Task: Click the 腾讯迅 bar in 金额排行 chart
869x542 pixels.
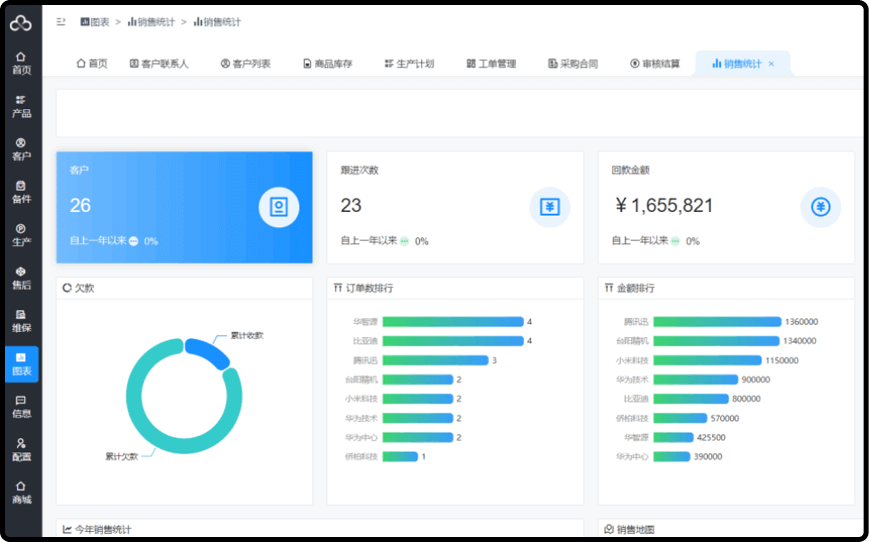Action: [716, 322]
